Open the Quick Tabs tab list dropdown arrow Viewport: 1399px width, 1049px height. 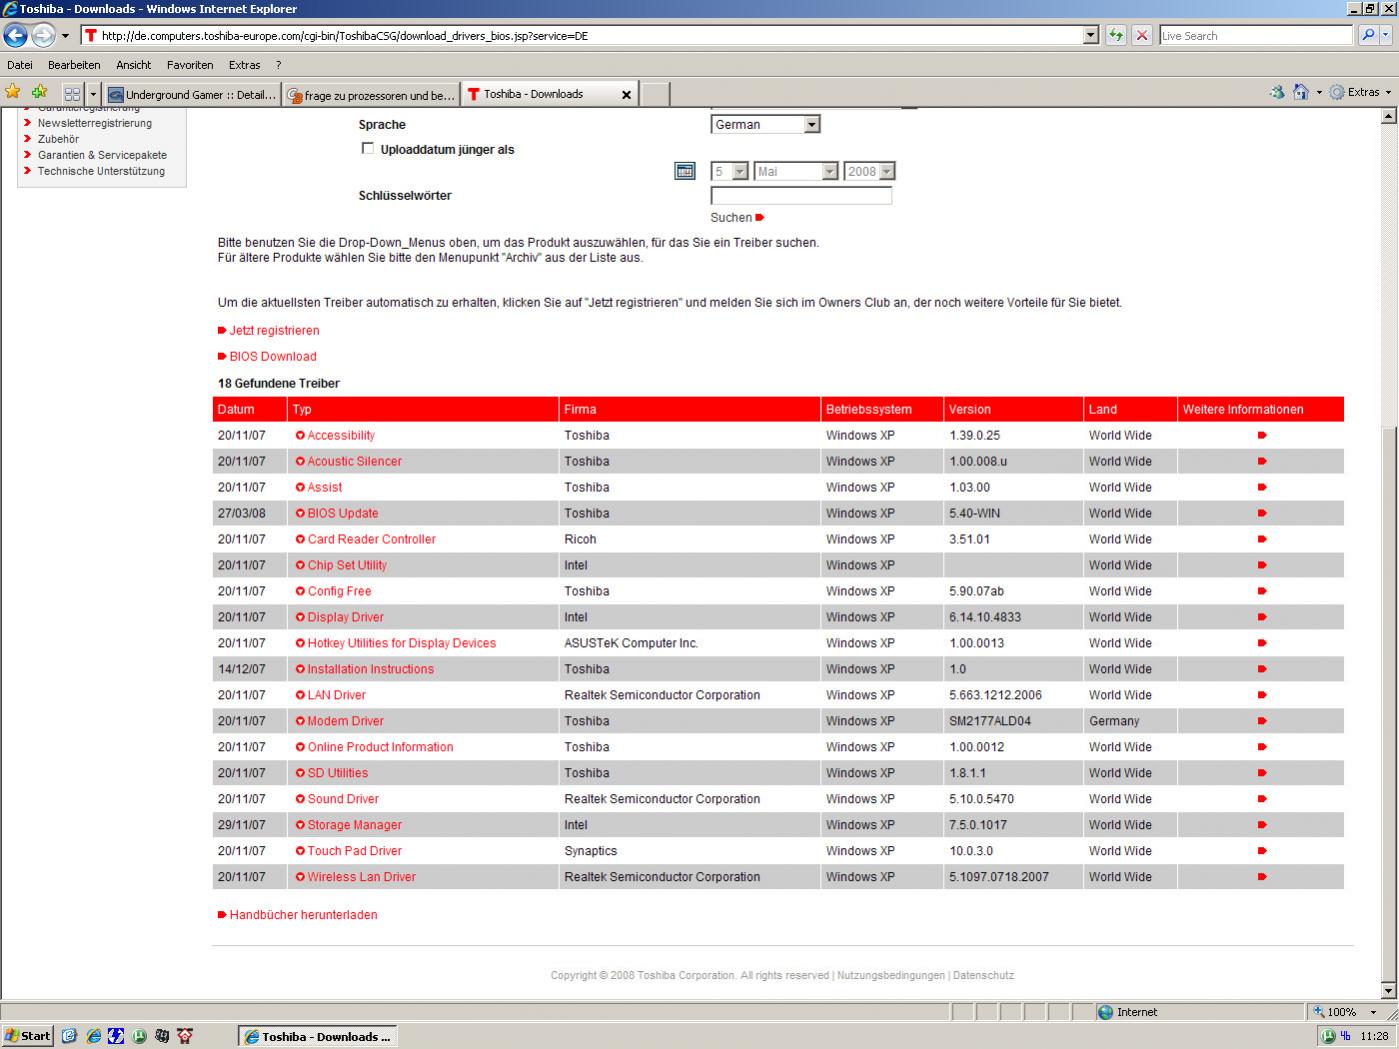point(93,94)
